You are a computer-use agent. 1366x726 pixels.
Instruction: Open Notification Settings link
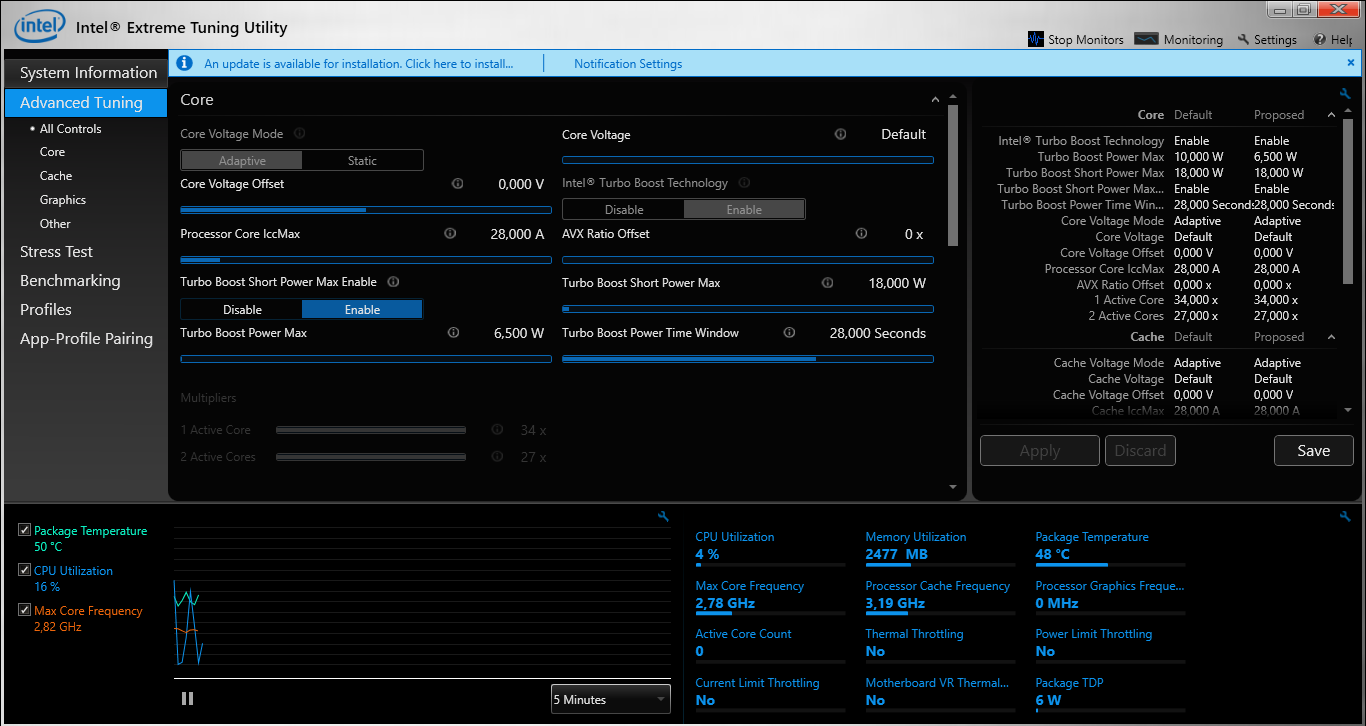pyautogui.click(x=628, y=64)
